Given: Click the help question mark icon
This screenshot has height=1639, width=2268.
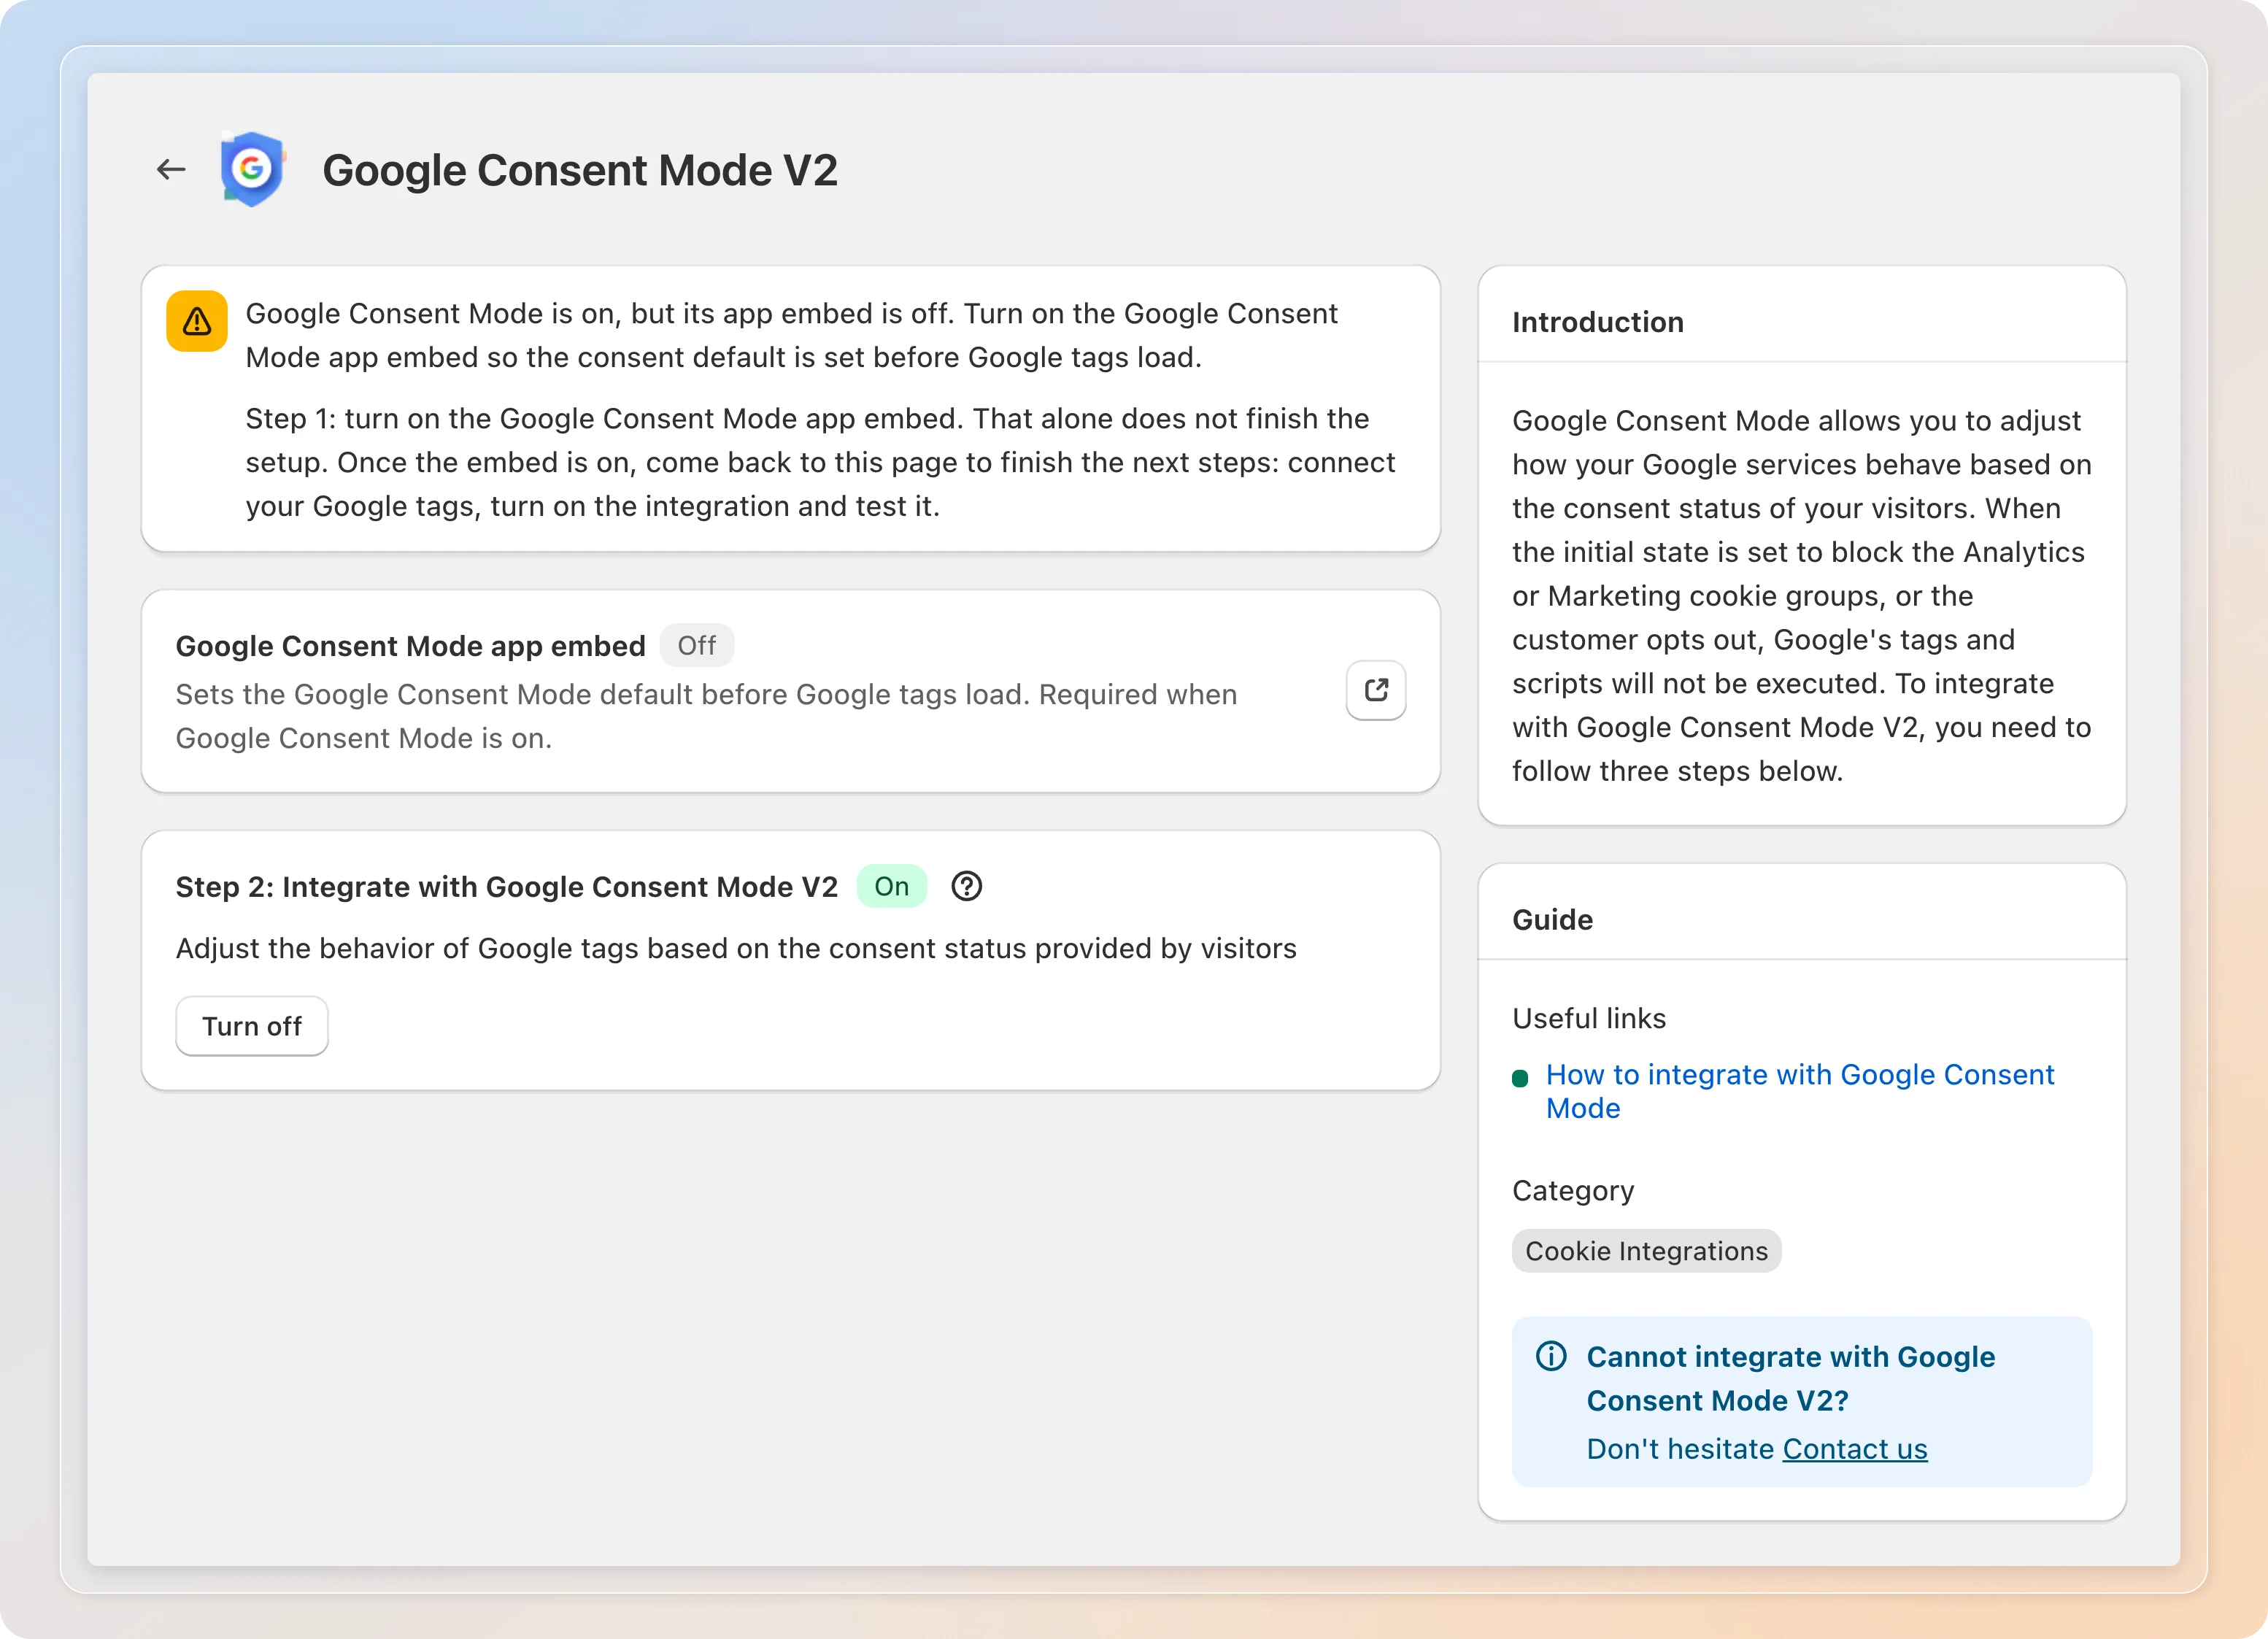Looking at the screenshot, I should [x=966, y=886].
